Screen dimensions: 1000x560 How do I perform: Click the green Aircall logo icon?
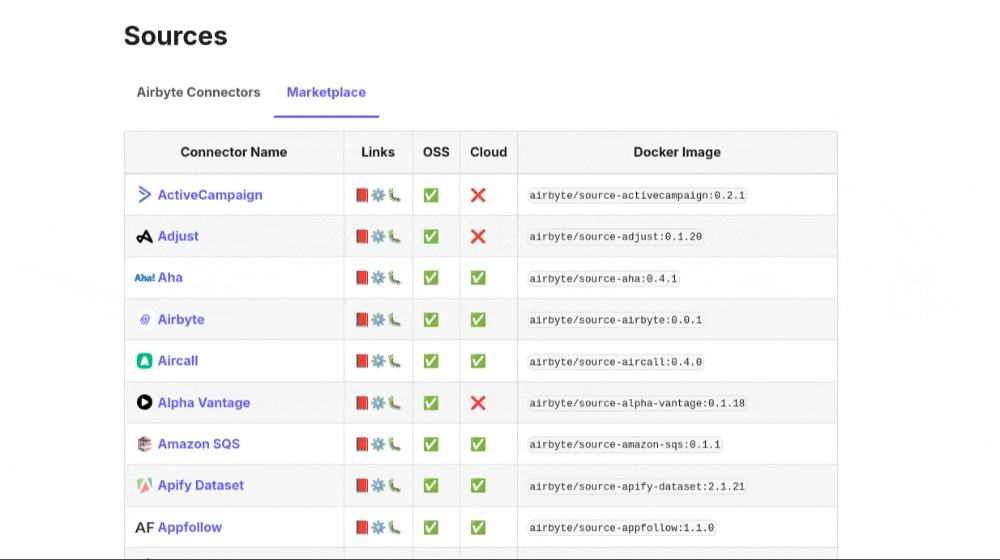pos(145,361)
